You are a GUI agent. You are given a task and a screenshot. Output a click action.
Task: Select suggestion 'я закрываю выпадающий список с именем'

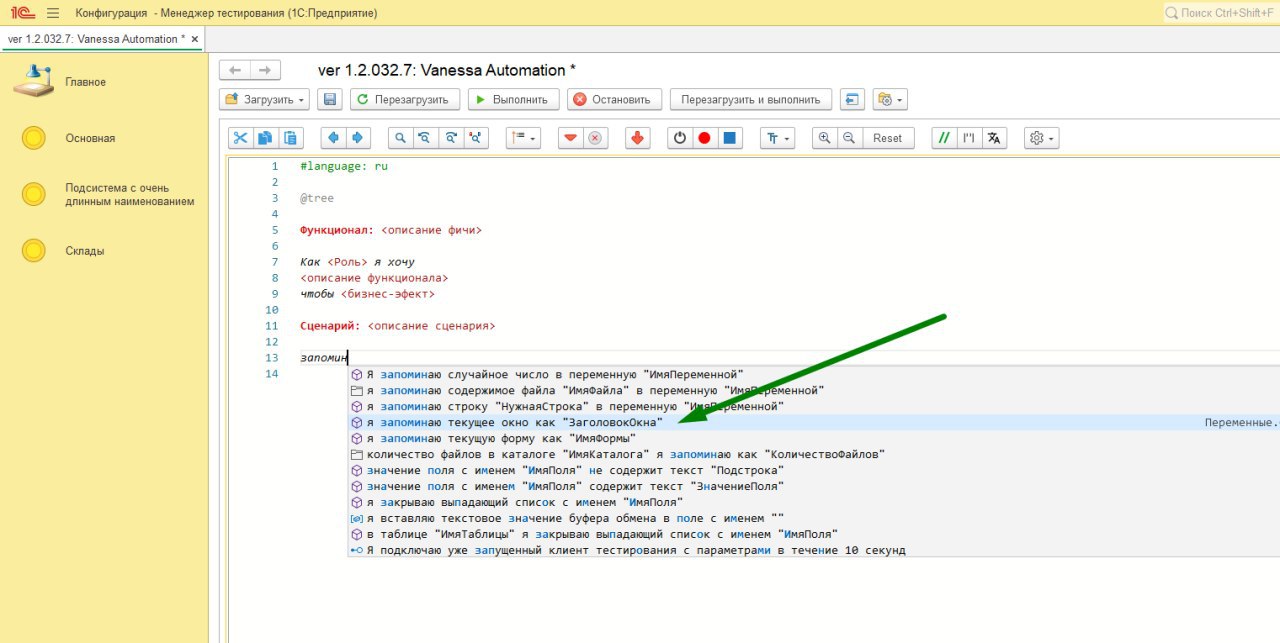coord(814,502)
